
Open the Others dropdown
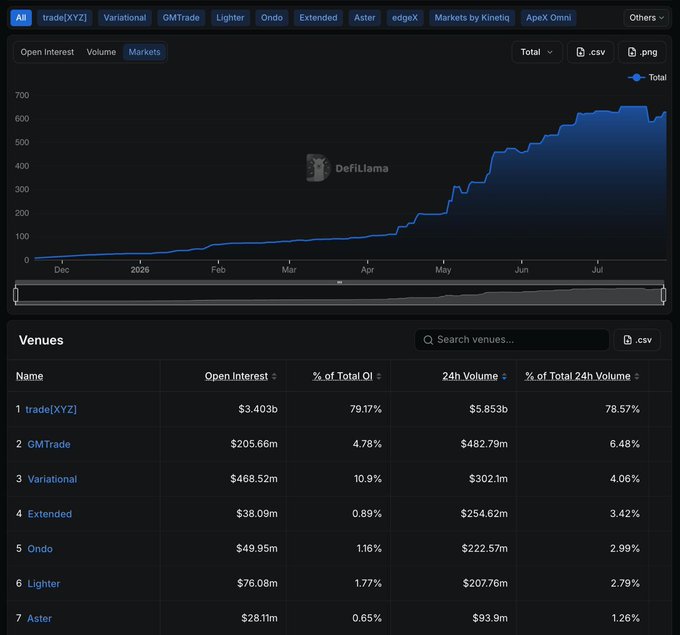pos(646,18)
